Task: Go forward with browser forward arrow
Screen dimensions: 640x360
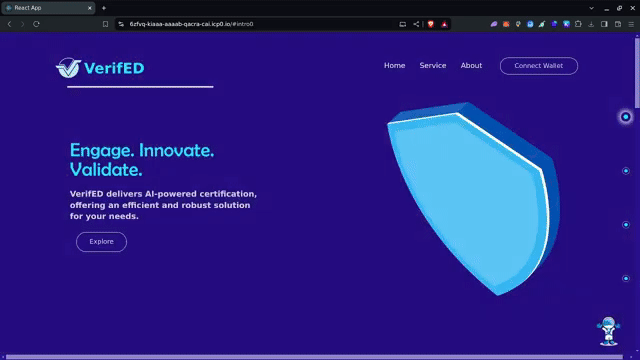Action: 22,24
